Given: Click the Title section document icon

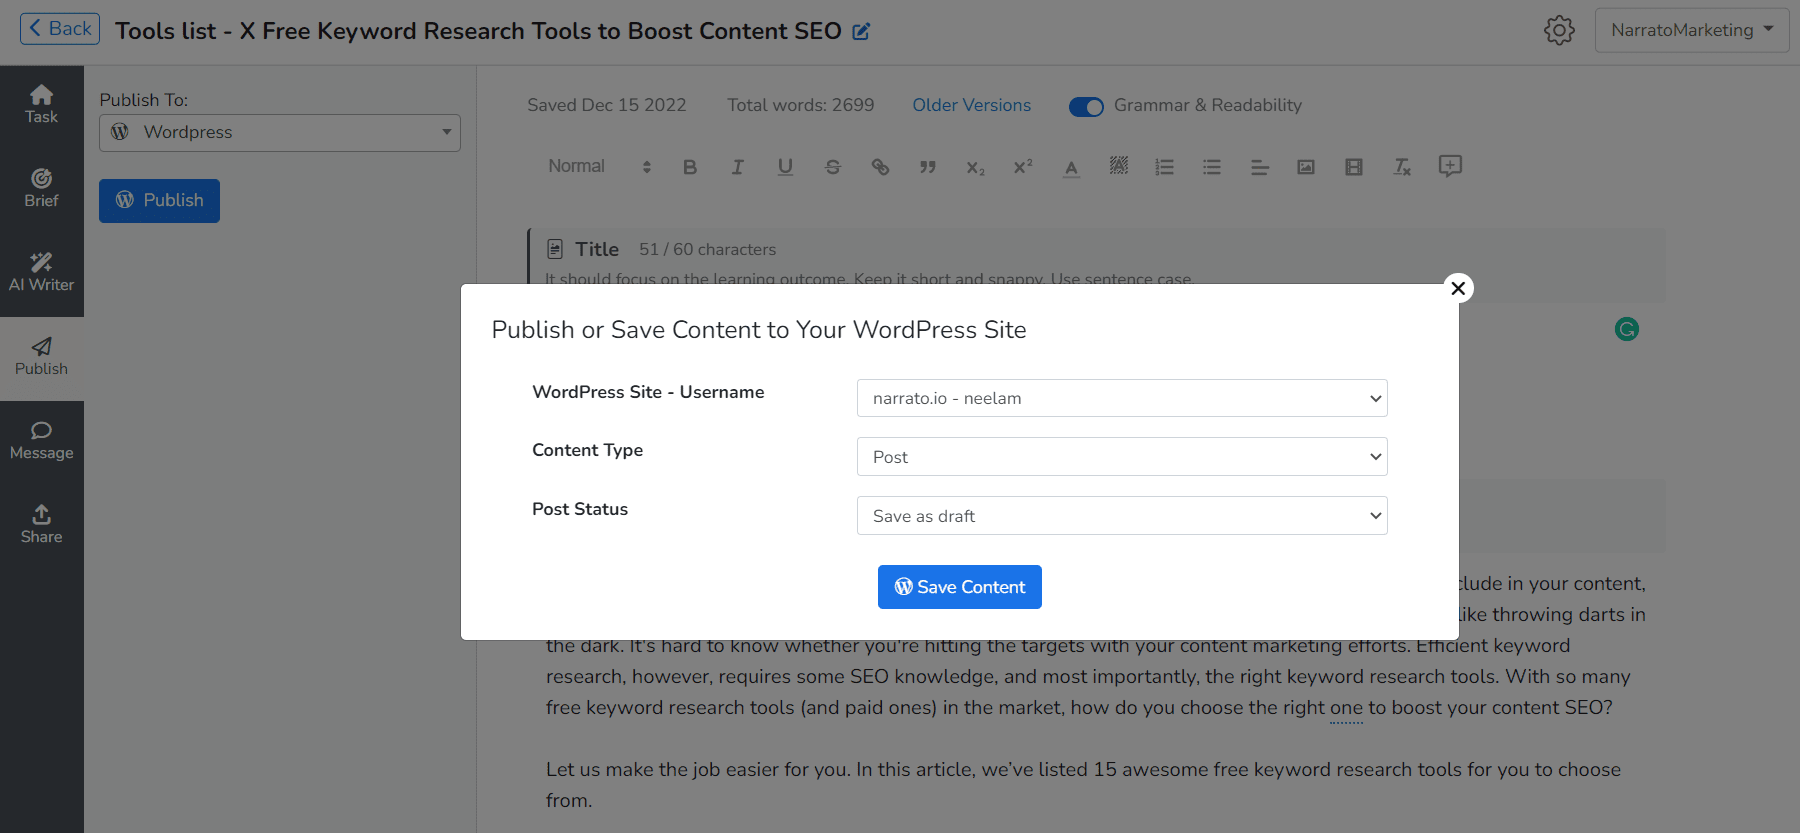Looking at the screenshot, I should (555, 249).
